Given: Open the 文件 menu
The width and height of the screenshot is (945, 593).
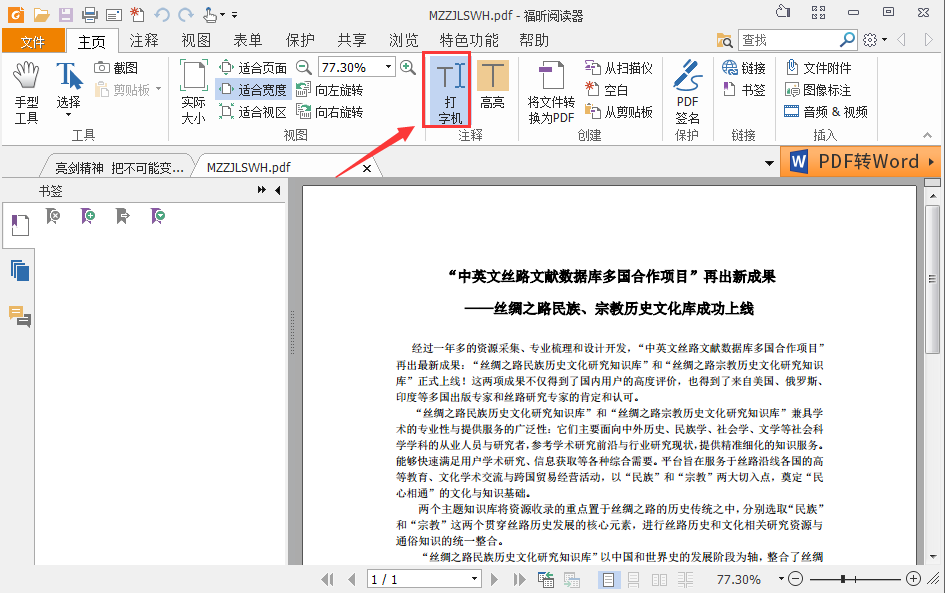Looking at the screenshot, I should tap(33, 40).
